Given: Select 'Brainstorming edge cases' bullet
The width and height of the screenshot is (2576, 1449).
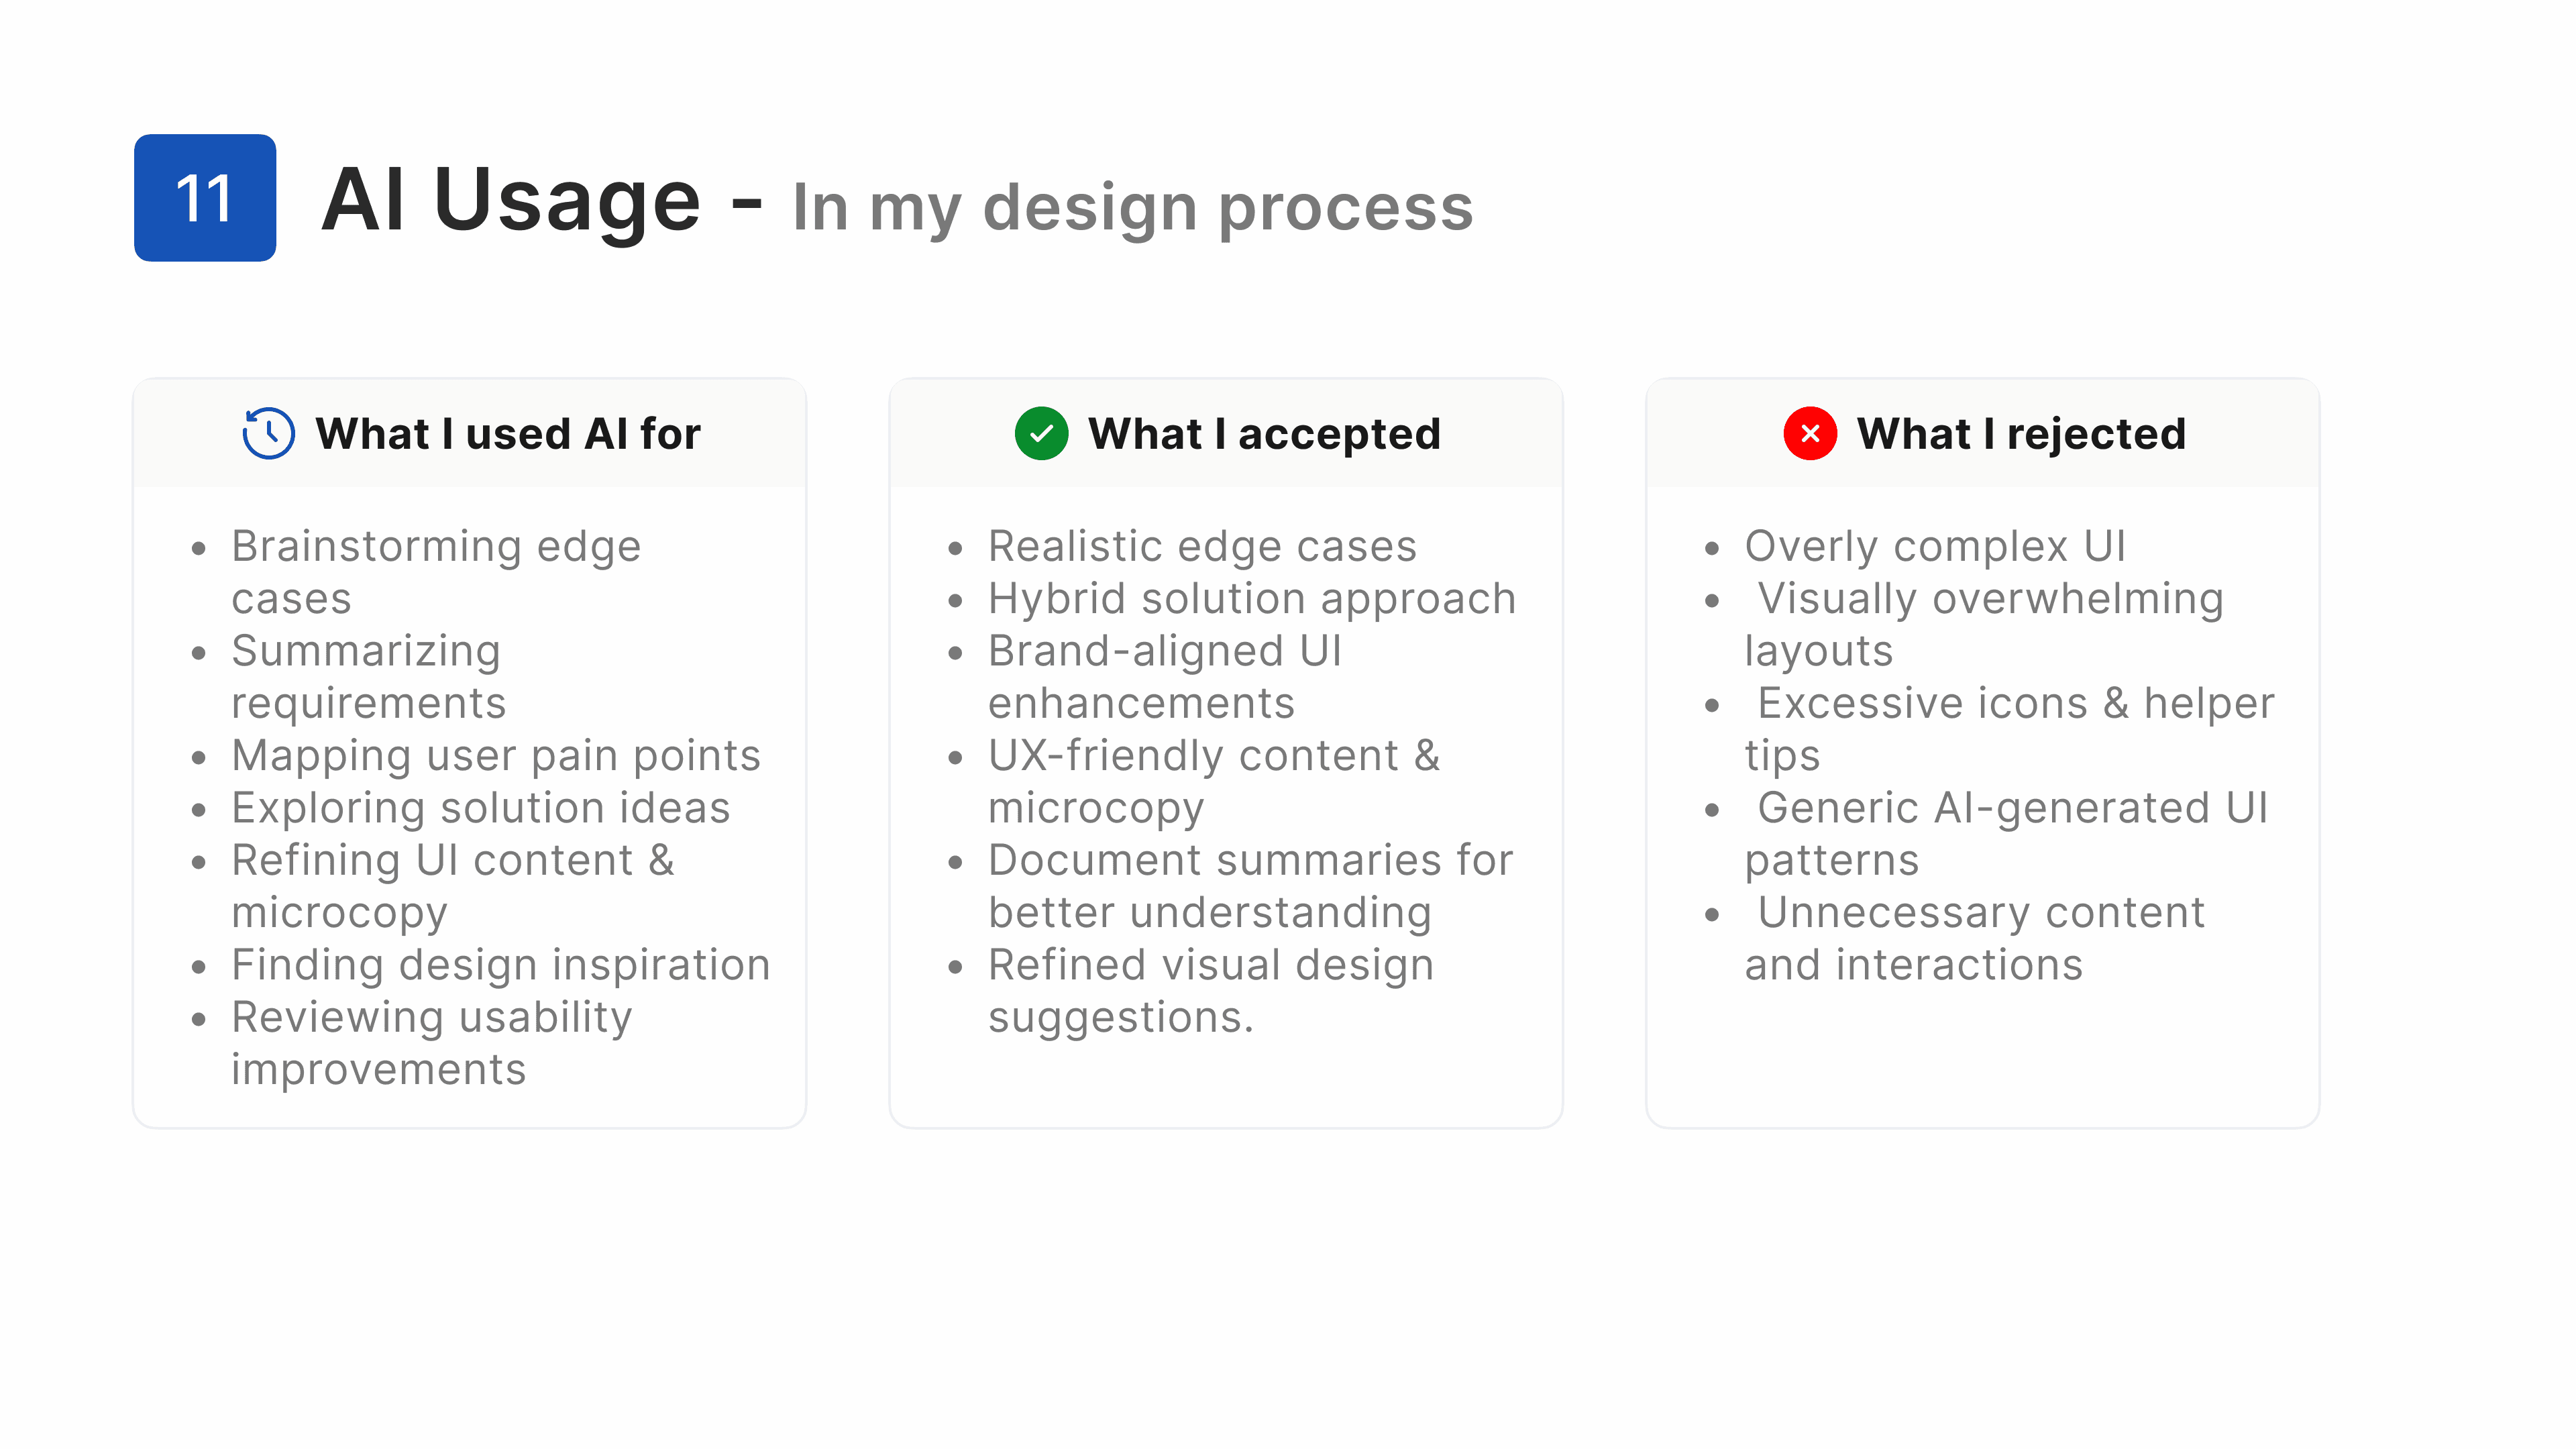Looking at the screenshot, I should point(436,572).
